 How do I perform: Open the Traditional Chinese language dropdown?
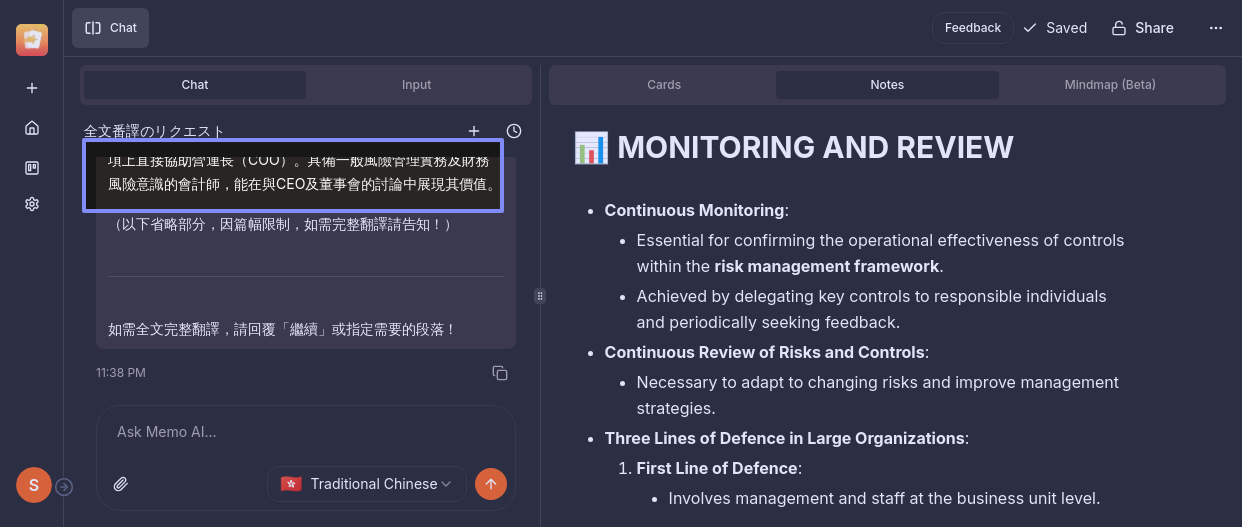tap(367, 484)
